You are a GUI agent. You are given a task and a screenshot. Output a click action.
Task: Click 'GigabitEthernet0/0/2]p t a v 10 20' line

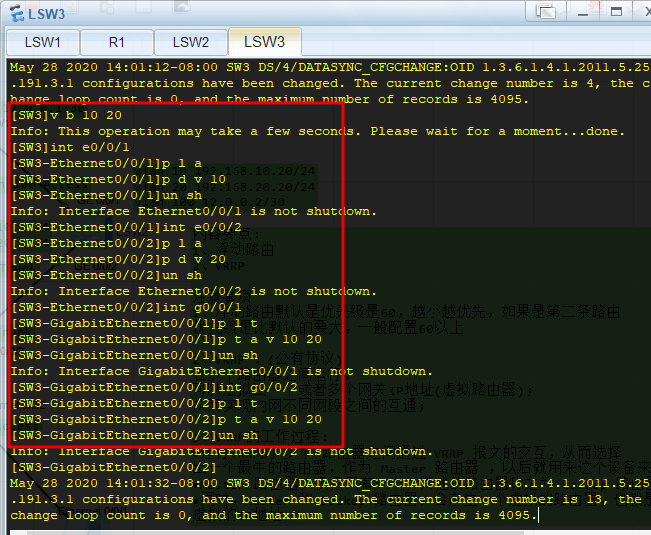click(x=166, y=419)
